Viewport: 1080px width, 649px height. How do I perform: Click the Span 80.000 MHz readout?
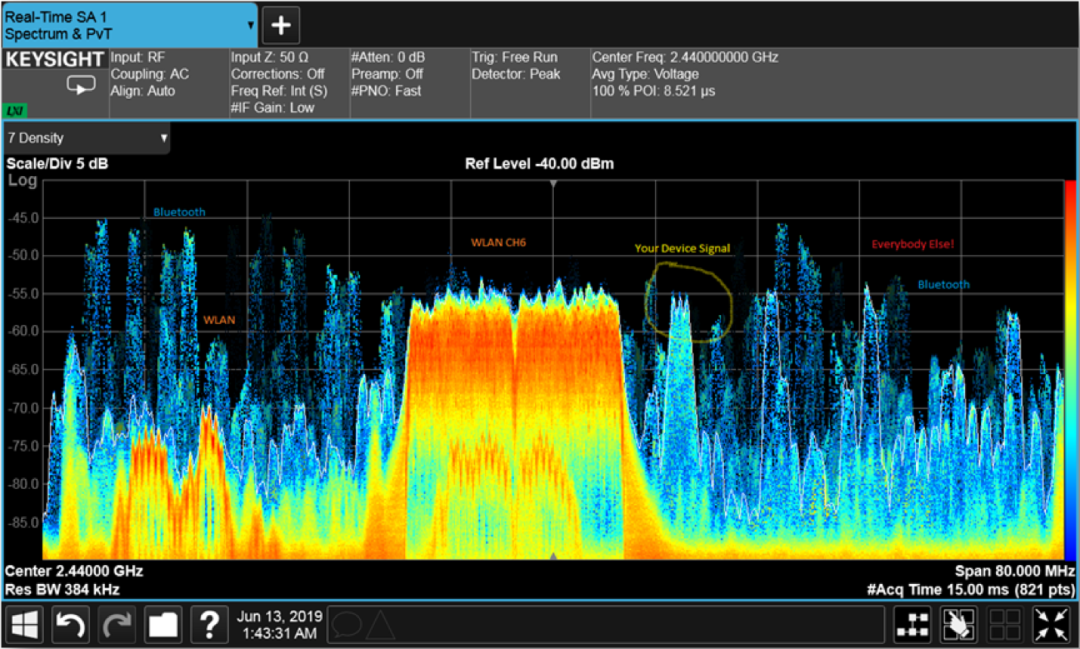pyautogui.click(x=1013, y=571)
